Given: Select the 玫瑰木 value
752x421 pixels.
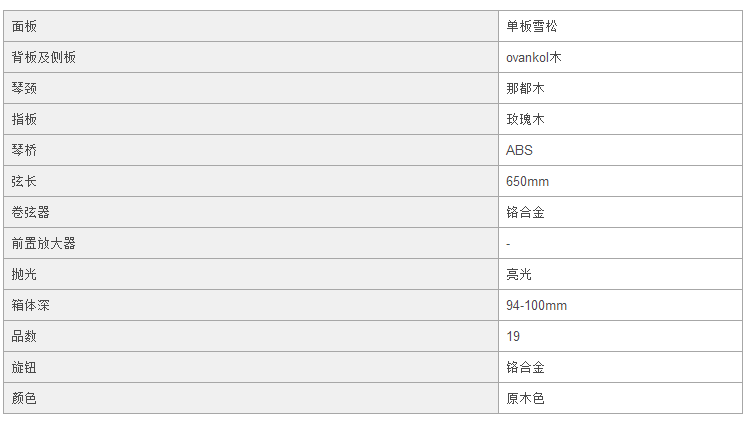Looking at the screenshot, I should (525, 119).
